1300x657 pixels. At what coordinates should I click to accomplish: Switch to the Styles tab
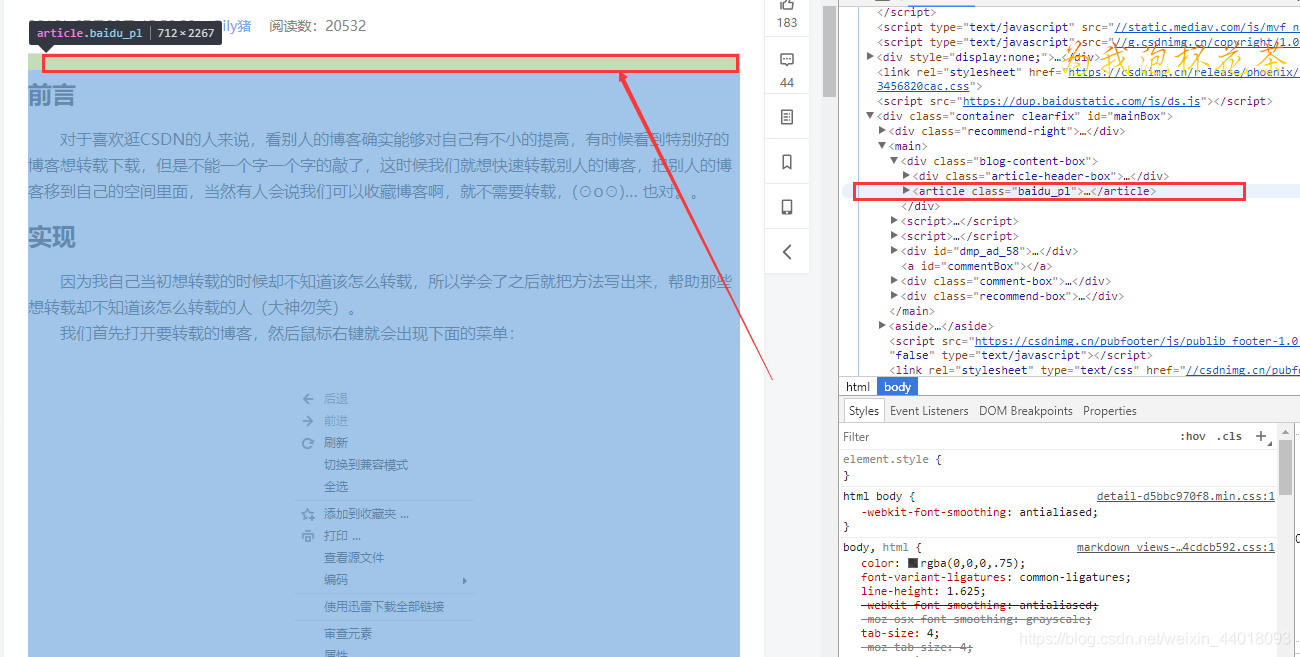tap(863, 411)
